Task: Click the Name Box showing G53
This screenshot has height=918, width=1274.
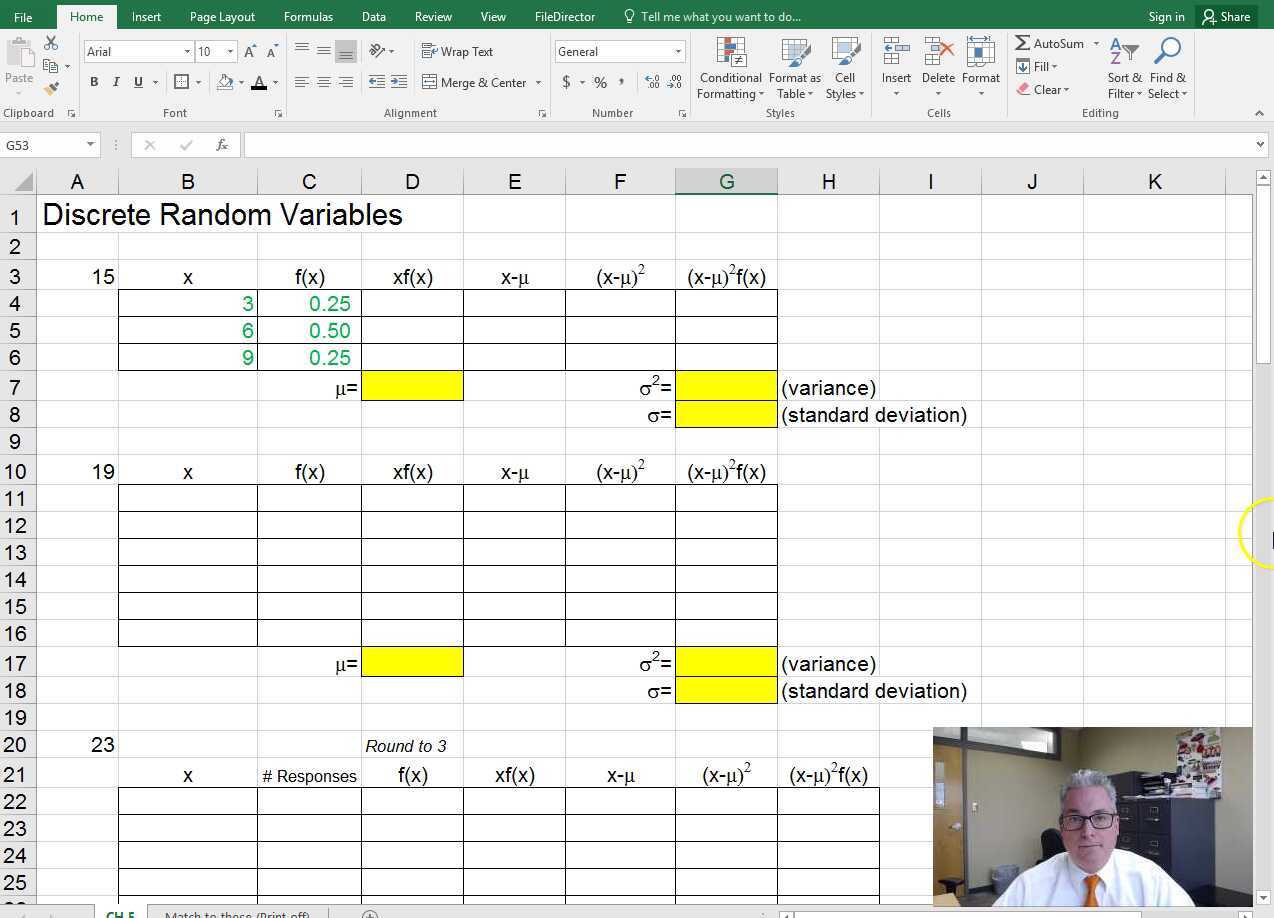Action: coord(42,144)
